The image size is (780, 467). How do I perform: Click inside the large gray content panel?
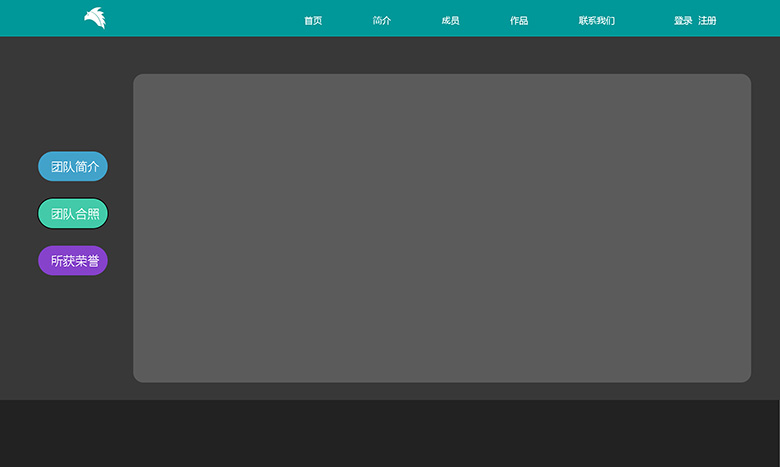click(x=441, y=228)
